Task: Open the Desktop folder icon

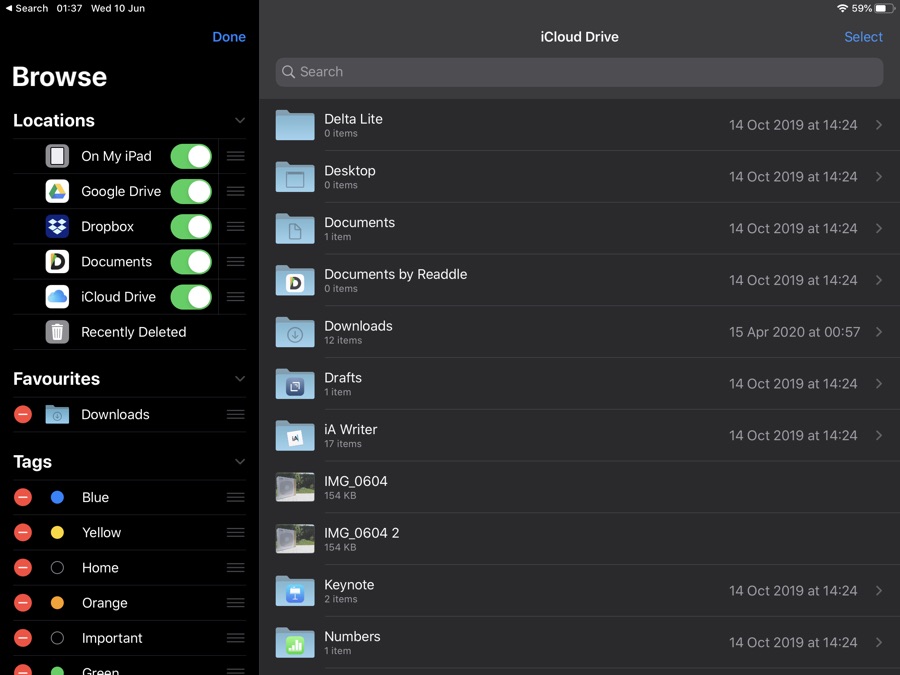Action: [295, 177]
